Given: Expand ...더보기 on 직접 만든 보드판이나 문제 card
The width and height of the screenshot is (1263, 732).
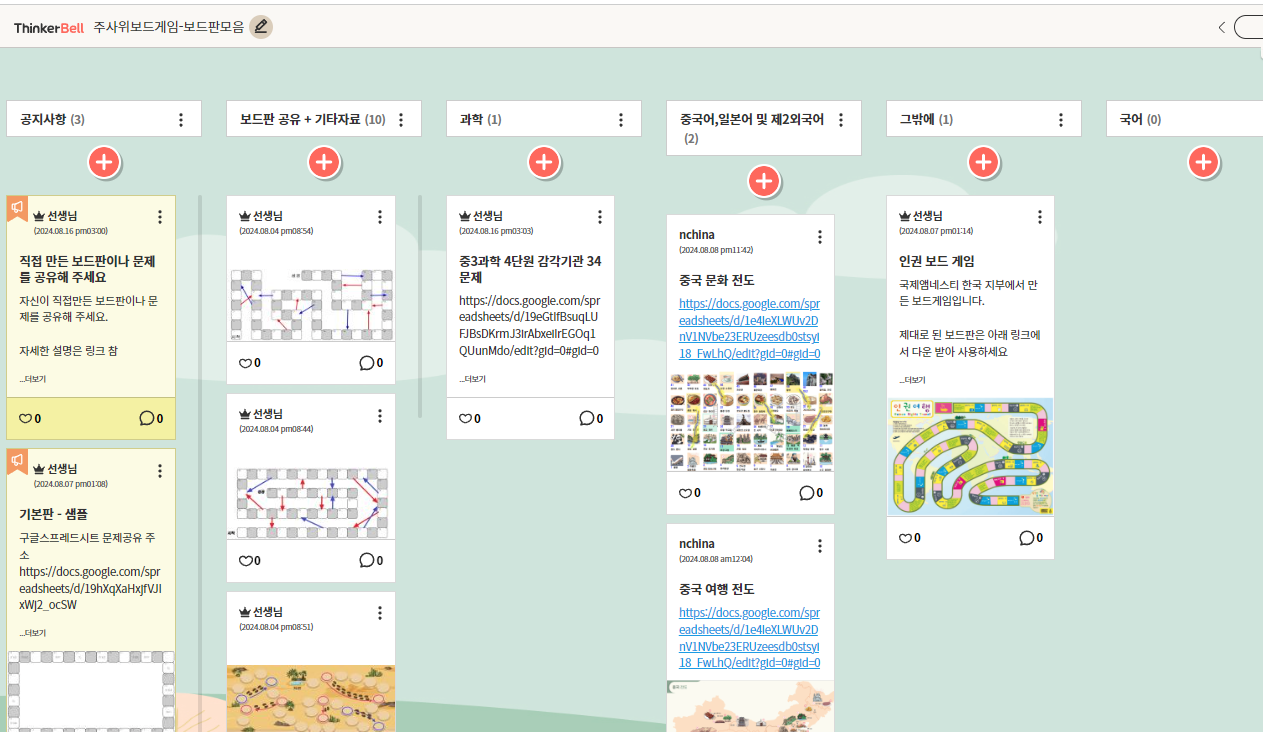Looking at the screenshot, I should pos(32,379).
